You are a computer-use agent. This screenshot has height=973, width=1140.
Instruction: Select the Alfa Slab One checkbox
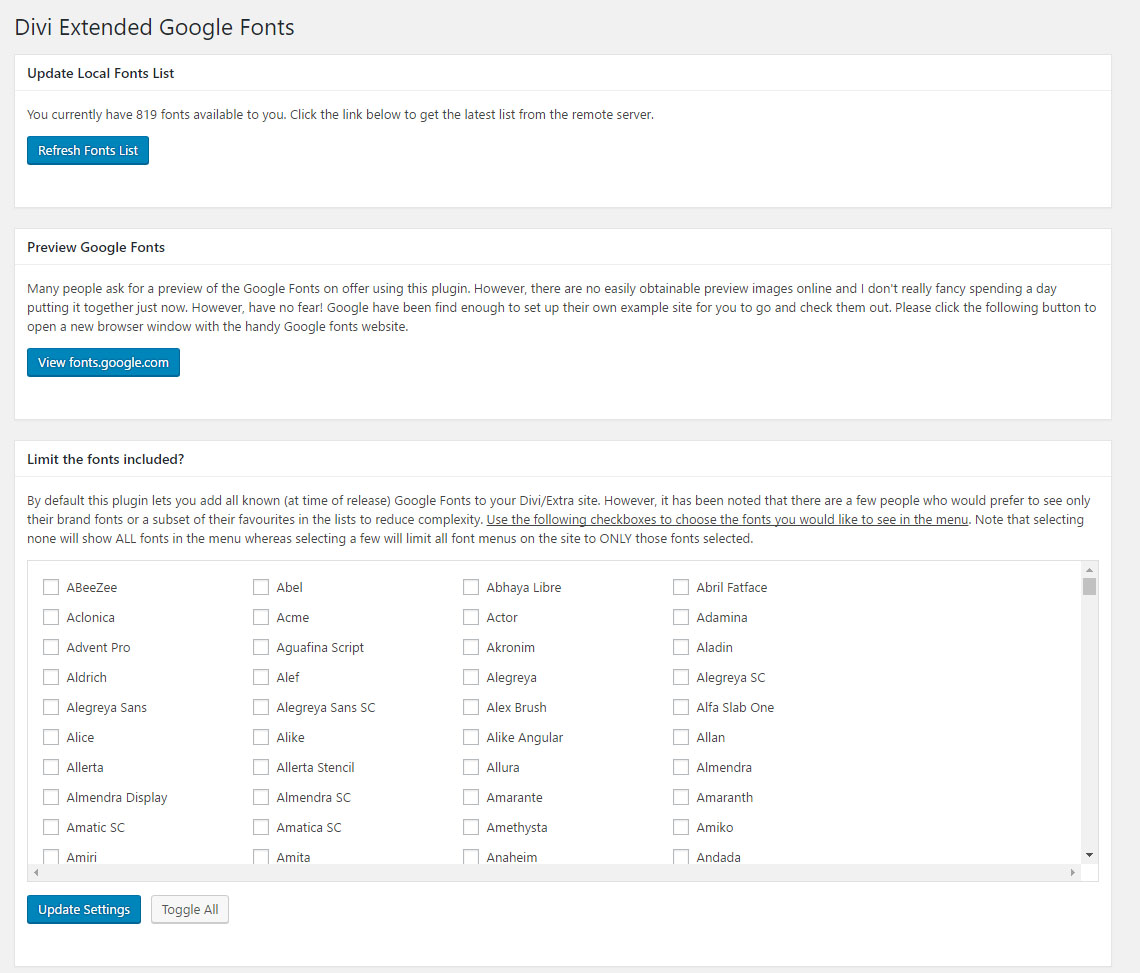681,707
